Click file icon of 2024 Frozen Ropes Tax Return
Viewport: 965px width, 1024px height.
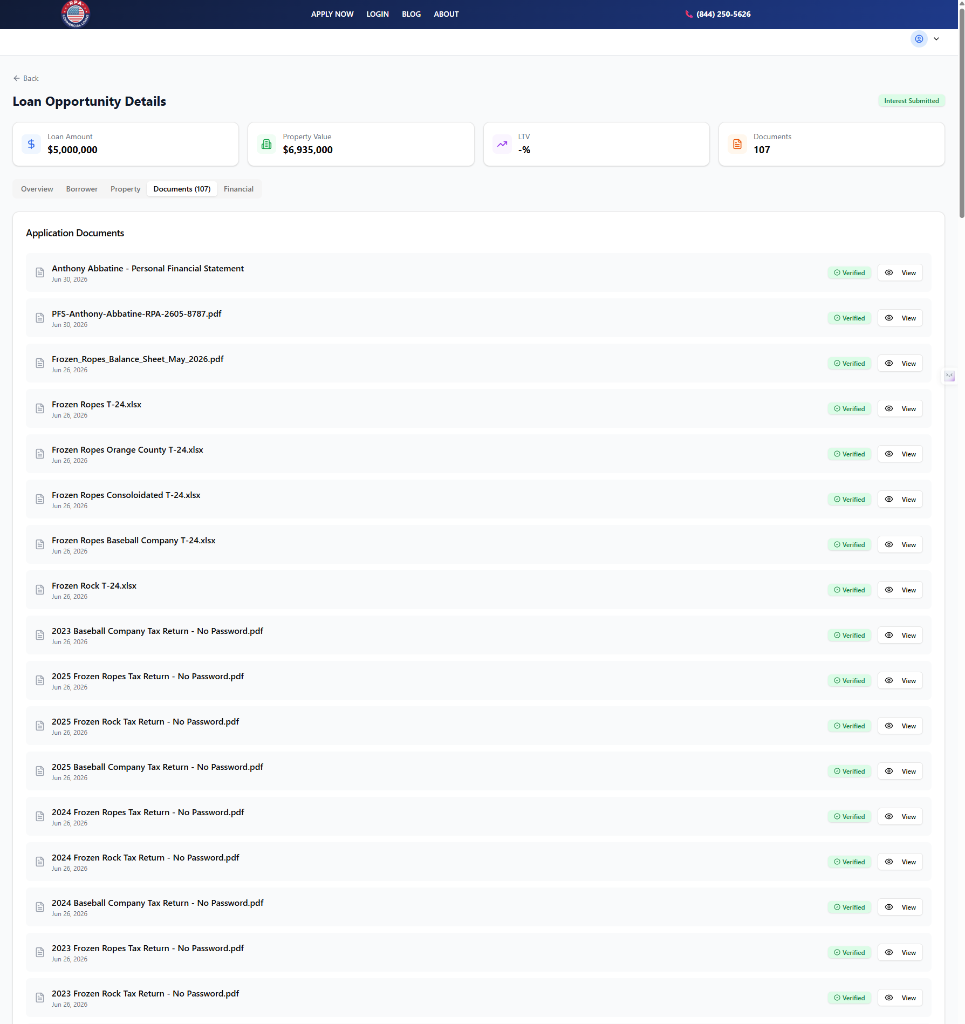click(x=40, y=816)
